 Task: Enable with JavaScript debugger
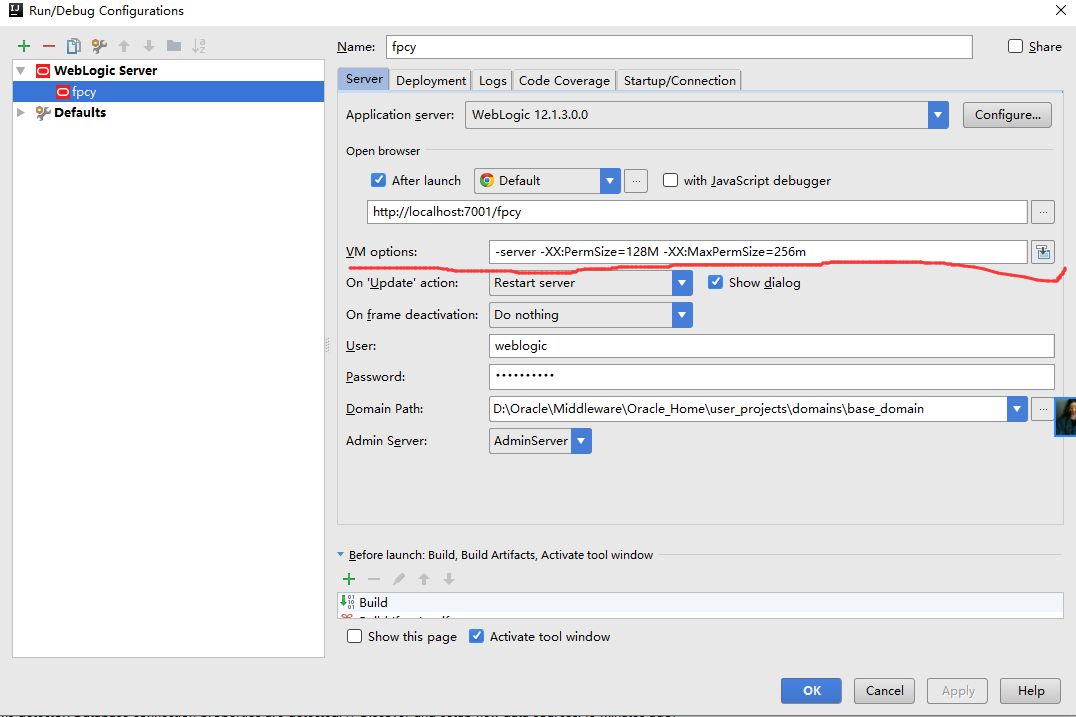click(670, 180)
